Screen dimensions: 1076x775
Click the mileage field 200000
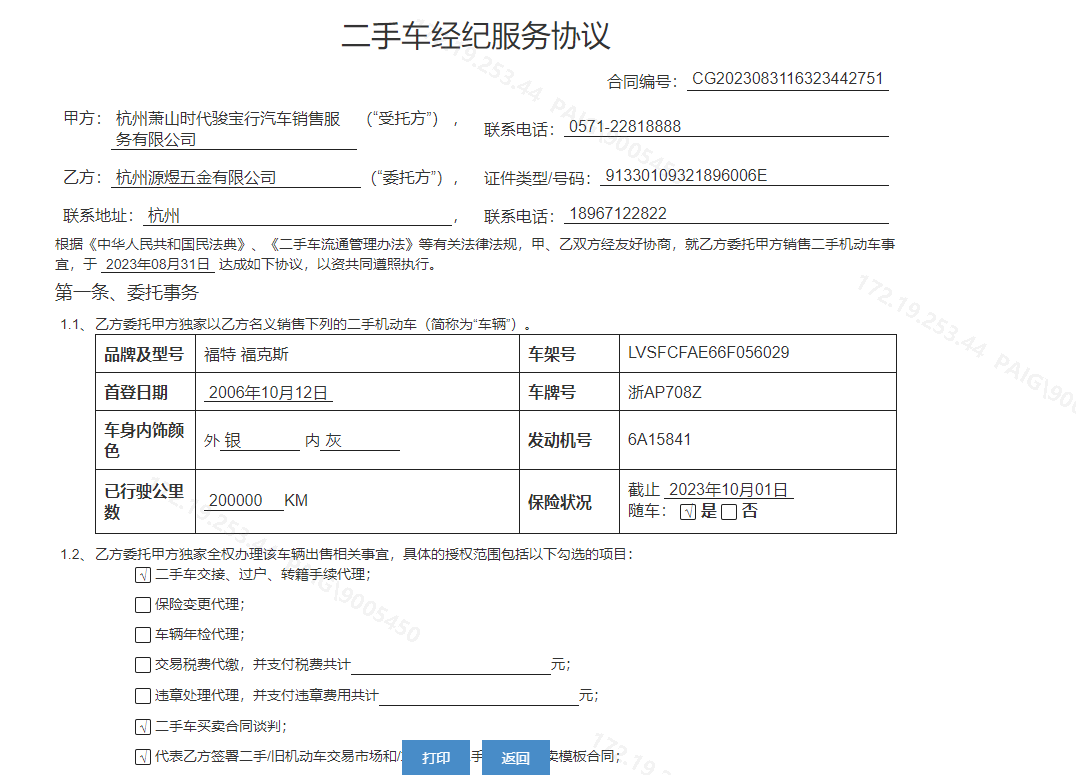(244, 500)
